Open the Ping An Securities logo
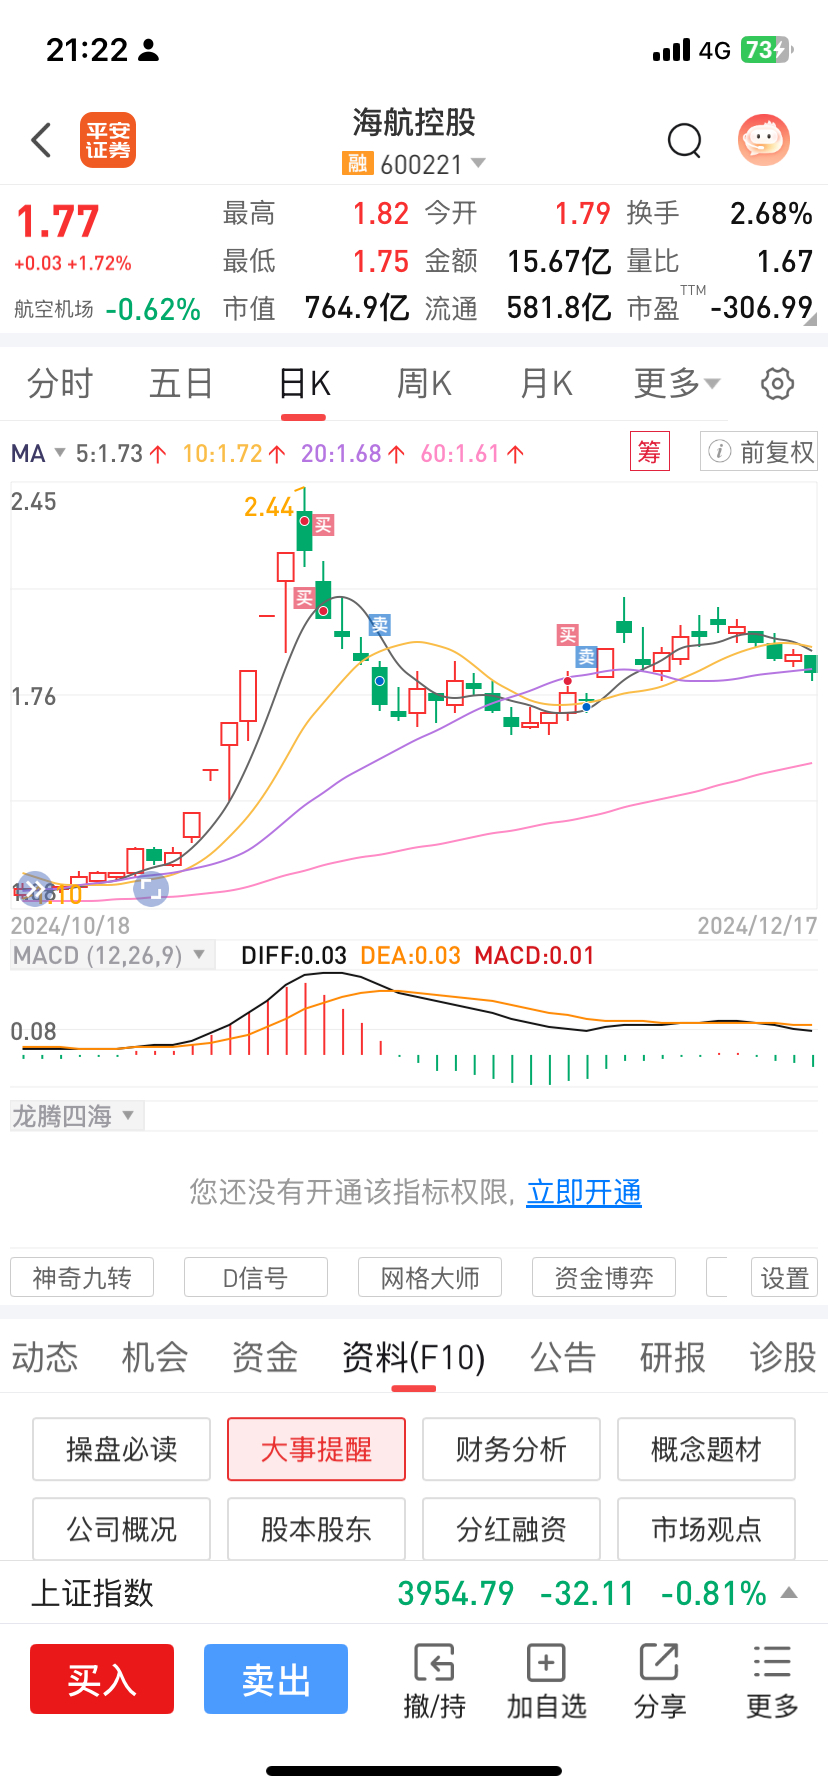This screenshot has height=1792, width=828. (x=108, y=140)
